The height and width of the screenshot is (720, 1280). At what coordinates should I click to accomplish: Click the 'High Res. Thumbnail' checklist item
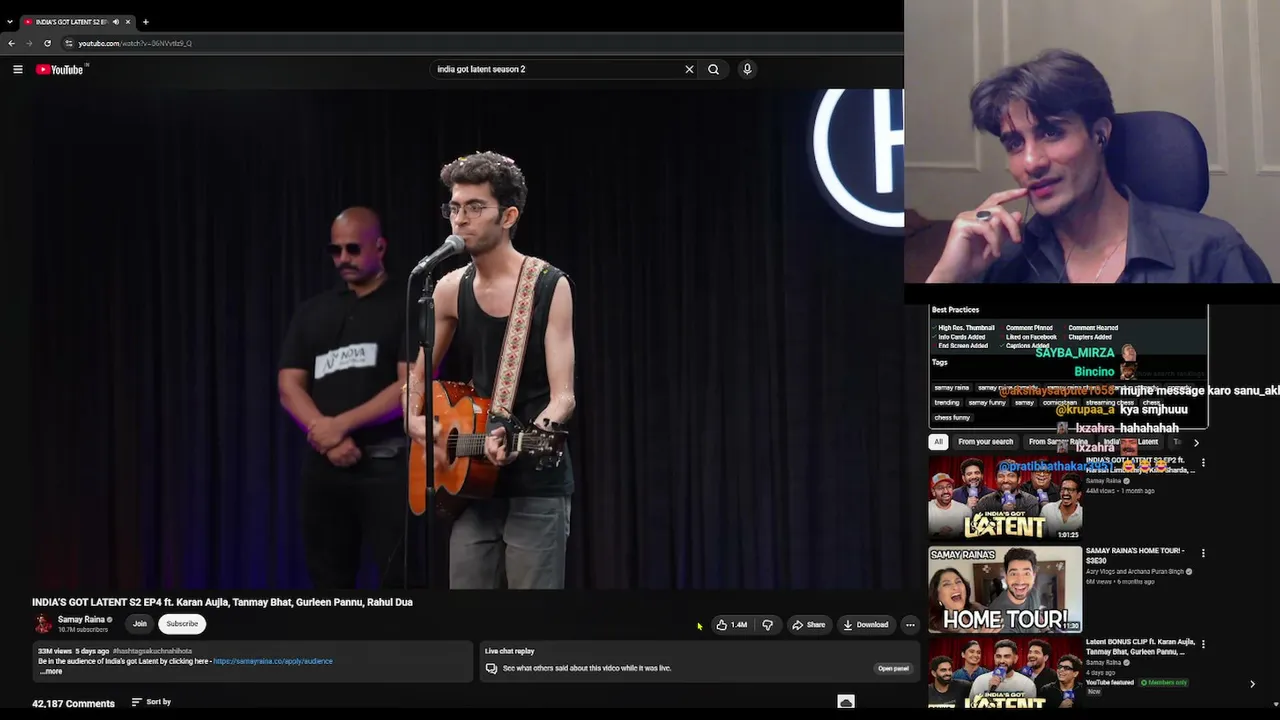pyautogui.click(x=966, y=328)
